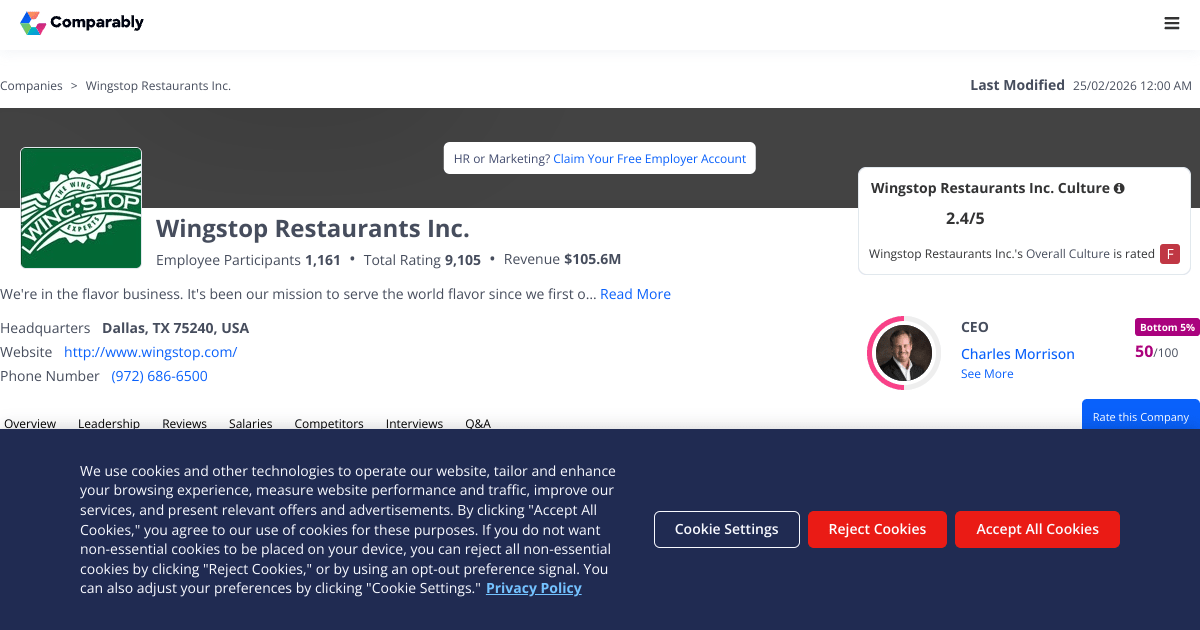Open Charles Morrison profile link
1200x630 pixels.
1017,354
